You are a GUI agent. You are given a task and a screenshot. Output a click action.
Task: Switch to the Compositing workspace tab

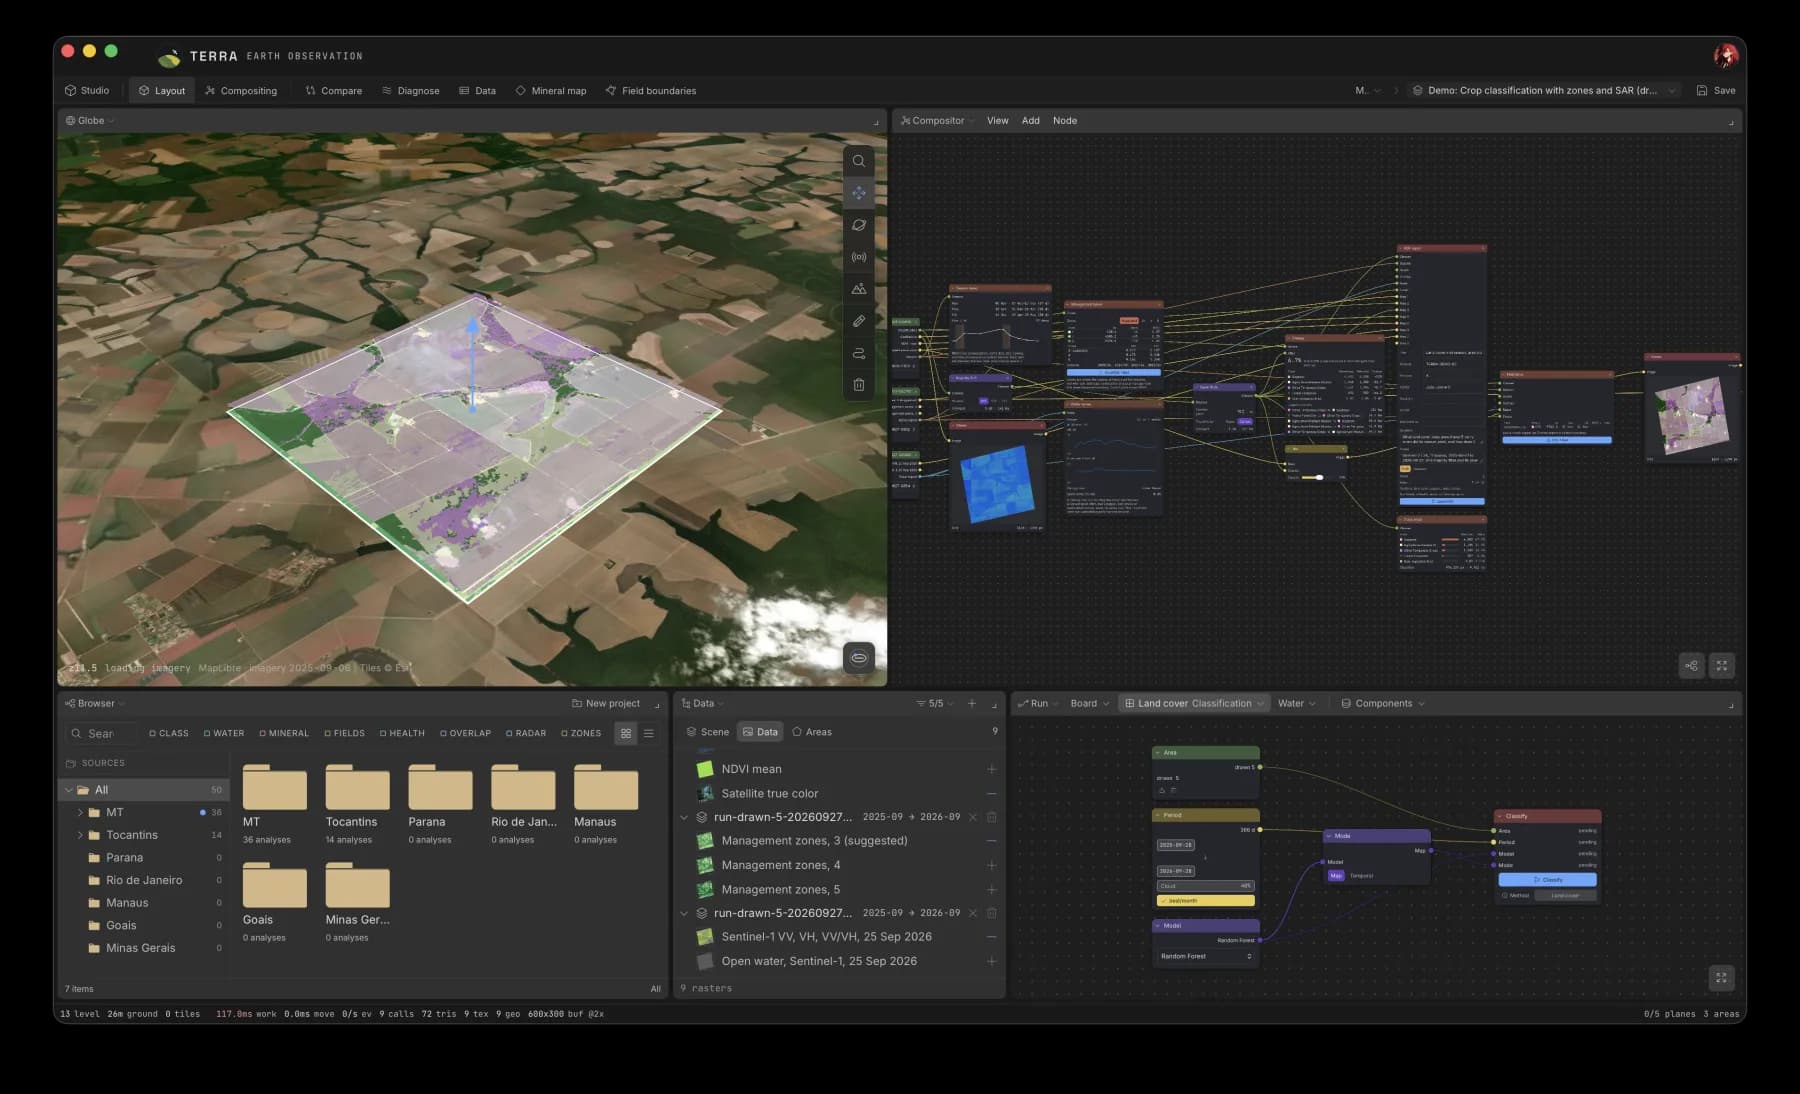point(241,91)
